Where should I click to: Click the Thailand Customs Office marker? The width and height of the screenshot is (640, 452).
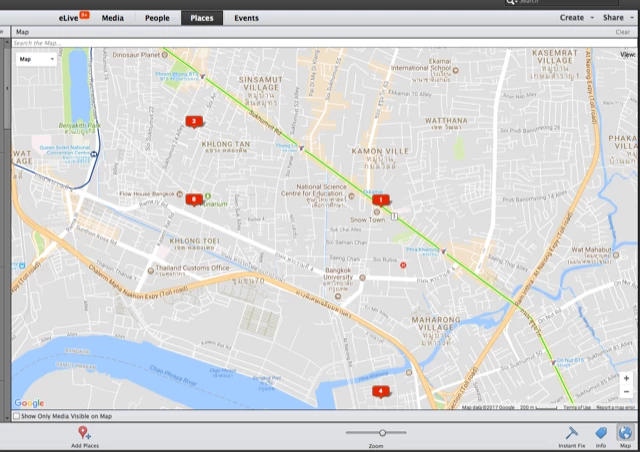[151, 271]
